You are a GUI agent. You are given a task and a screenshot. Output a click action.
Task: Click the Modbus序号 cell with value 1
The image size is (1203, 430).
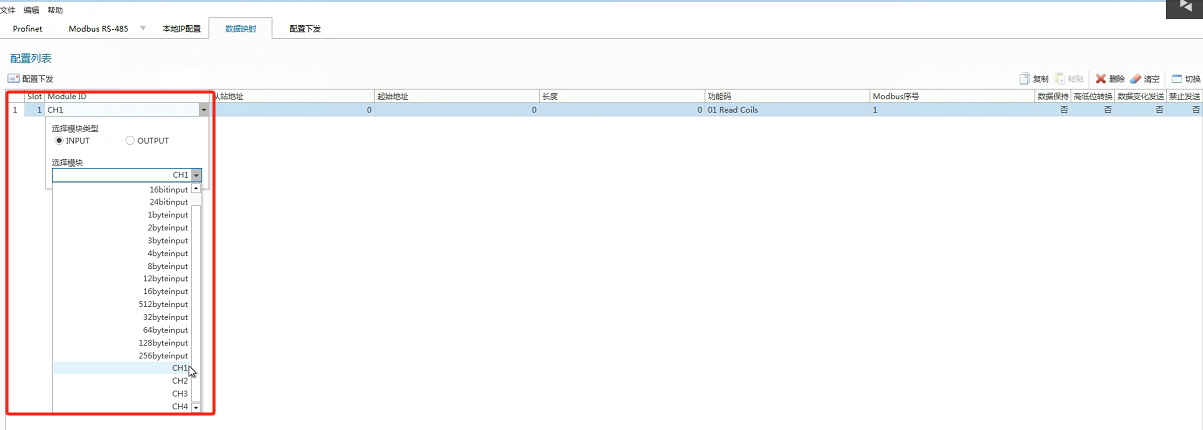[952, 110]
